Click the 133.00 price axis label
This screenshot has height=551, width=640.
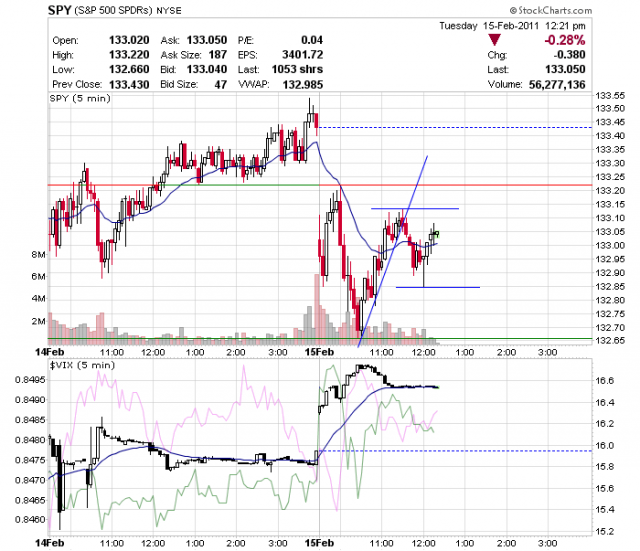click(610, 245)
